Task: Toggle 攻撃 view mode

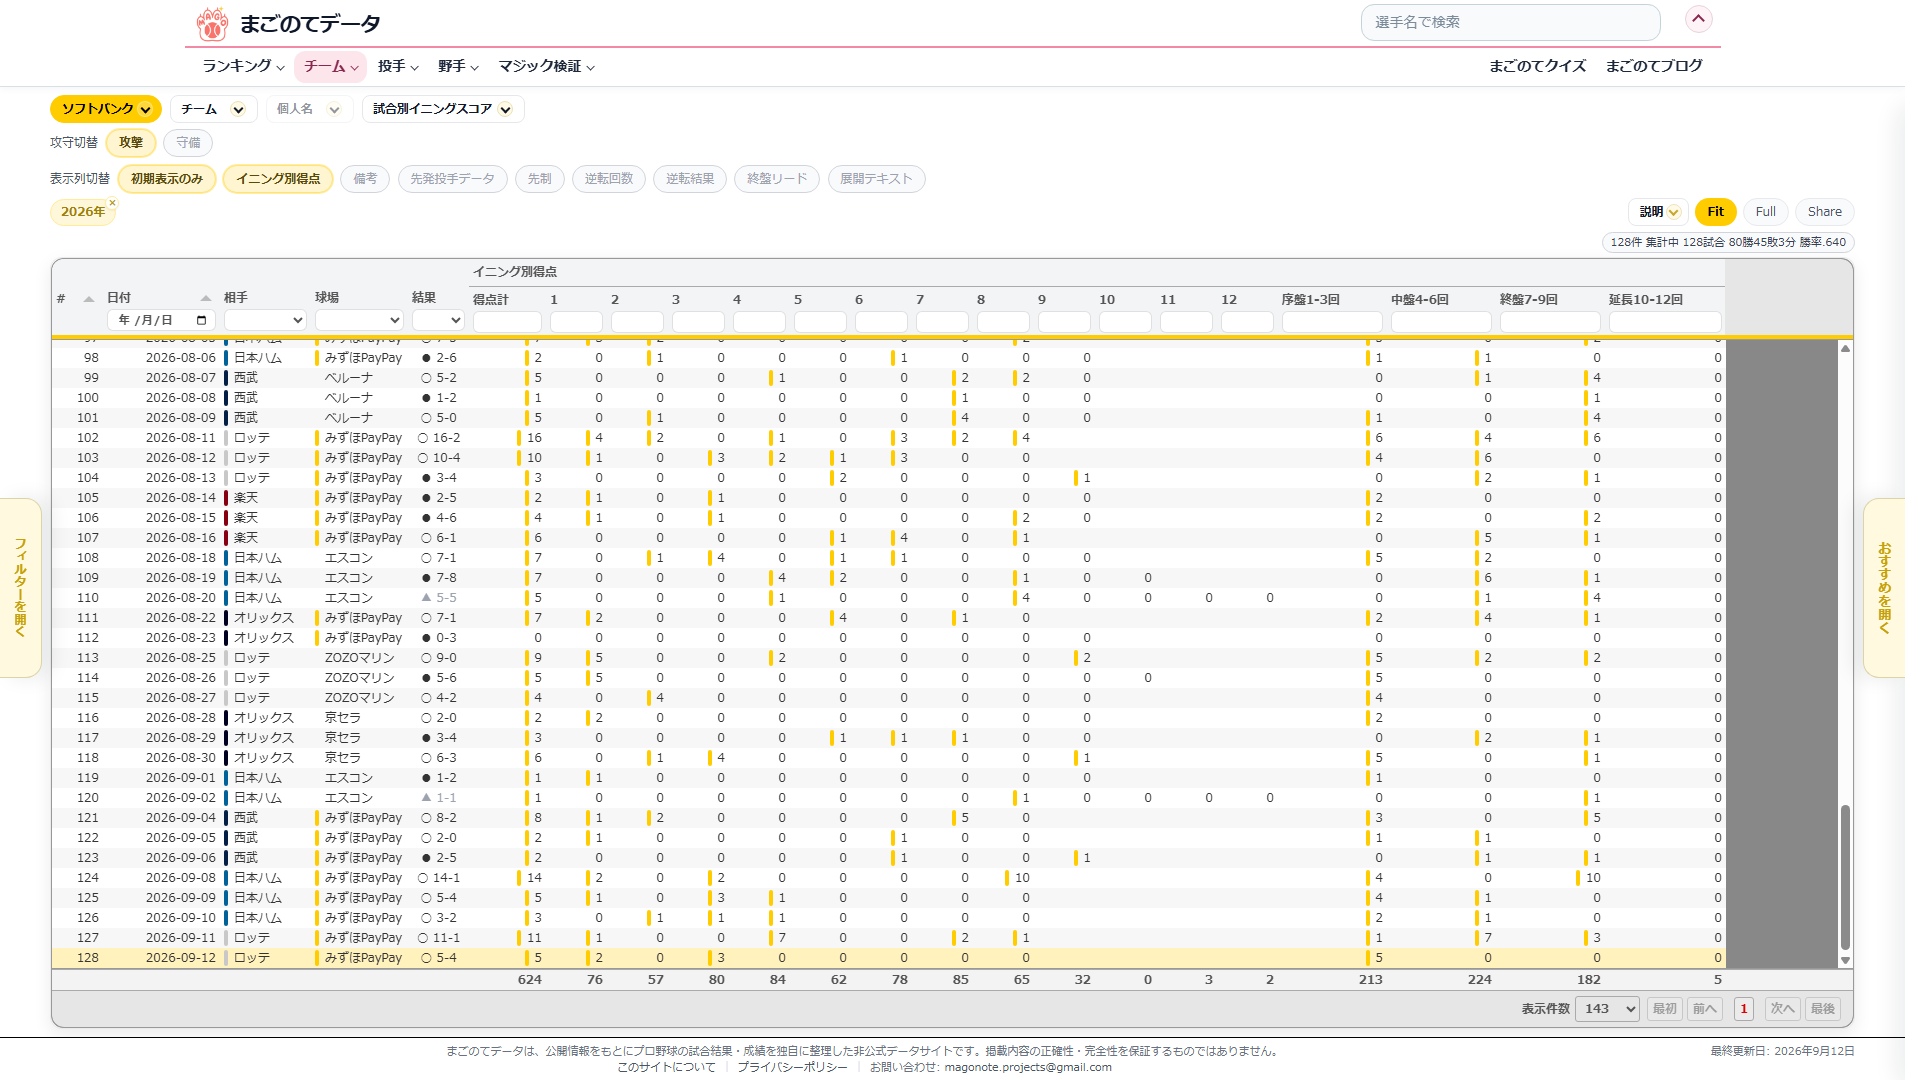Action: [x=131, y=143]
